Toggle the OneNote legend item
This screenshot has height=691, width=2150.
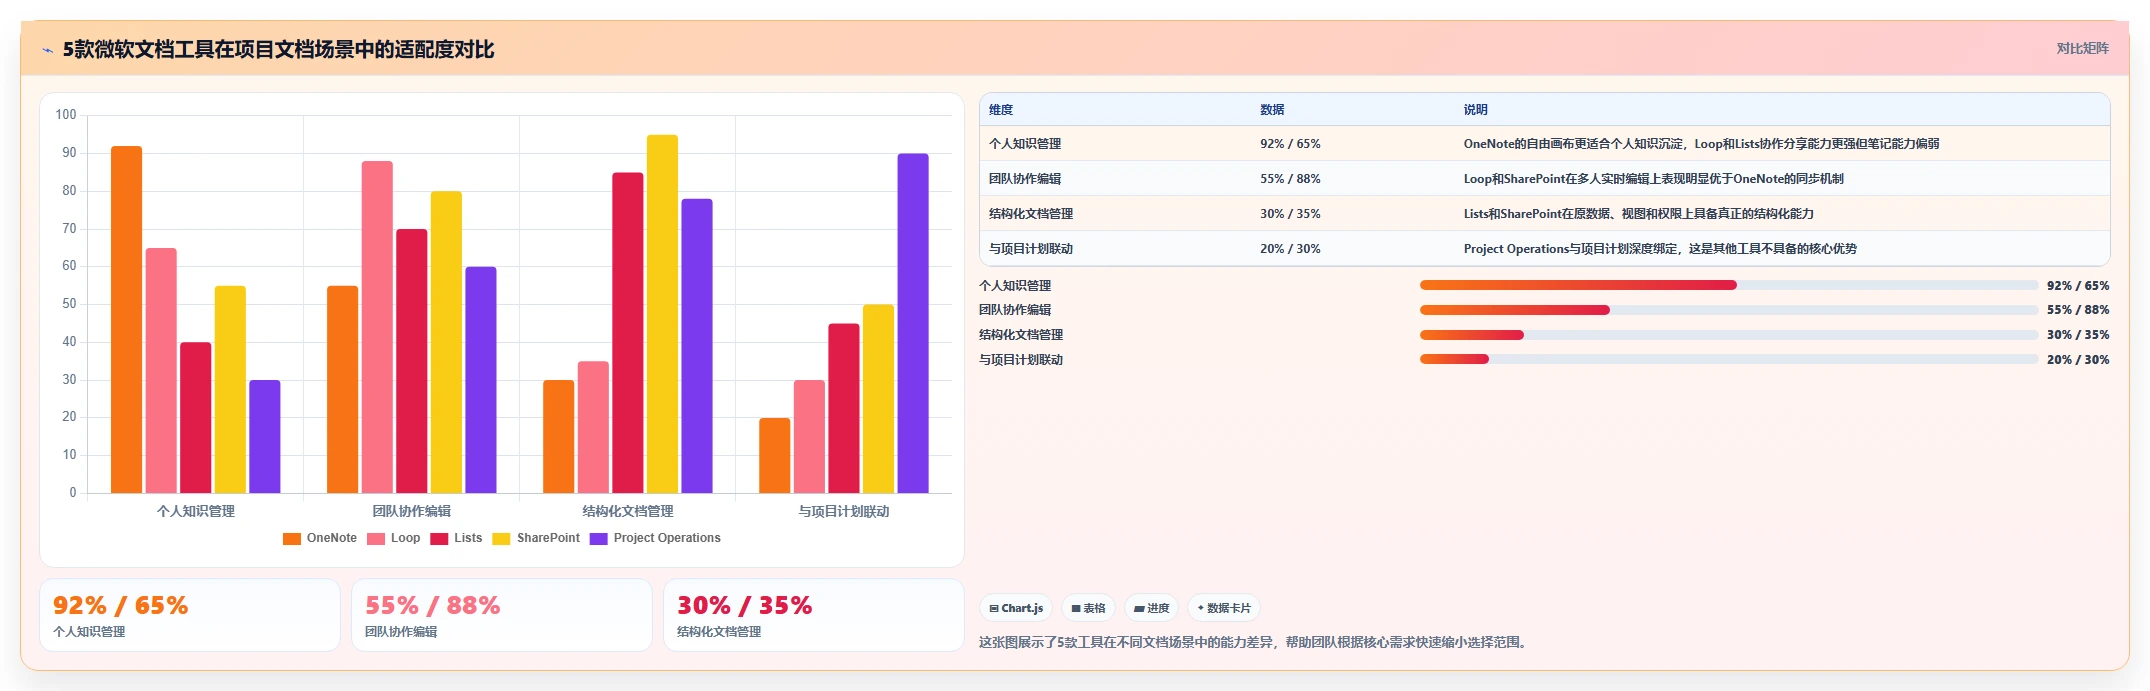[320, 538]
